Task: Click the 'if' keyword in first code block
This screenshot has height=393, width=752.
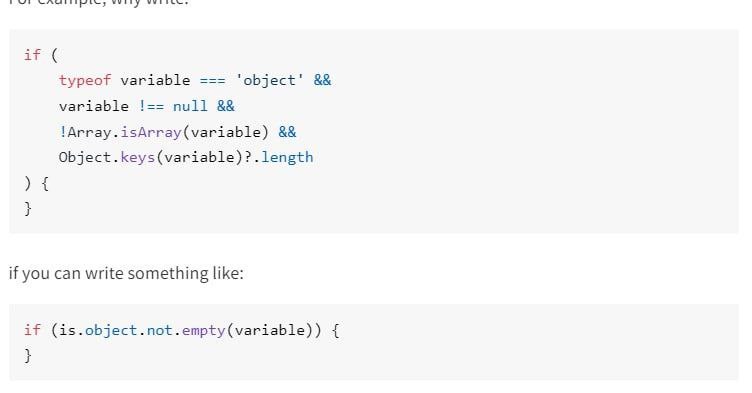Action: click(x=33, y=54)
